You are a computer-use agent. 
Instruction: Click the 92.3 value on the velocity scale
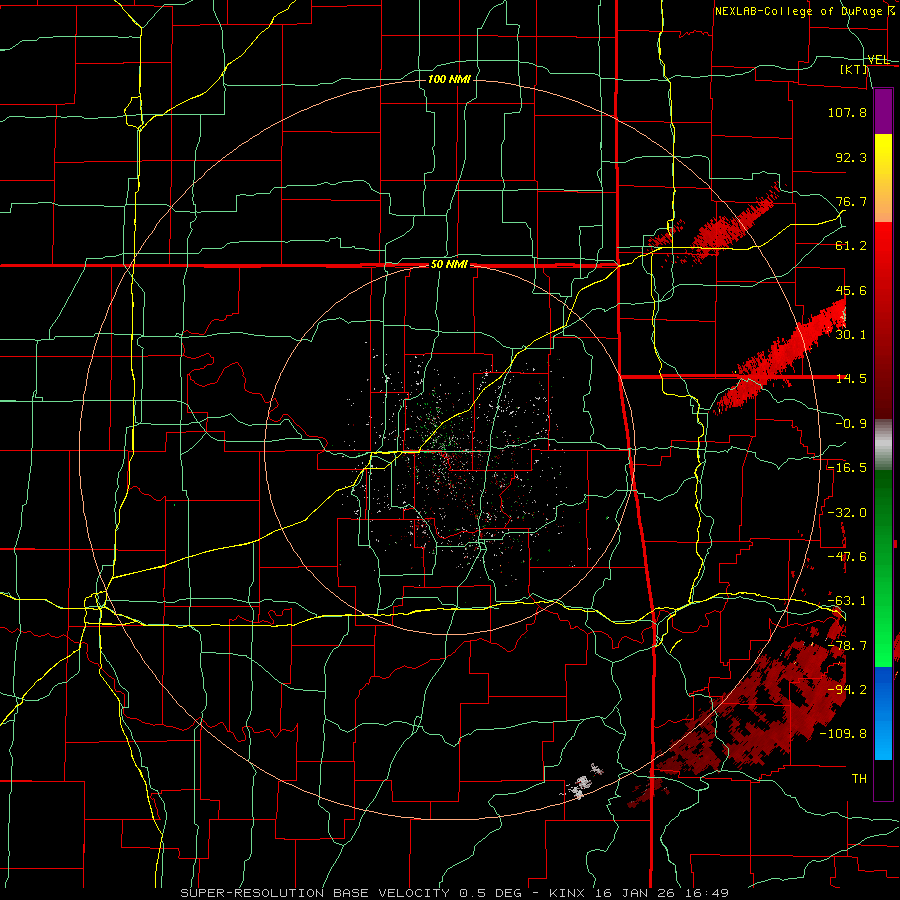[851, 157]
